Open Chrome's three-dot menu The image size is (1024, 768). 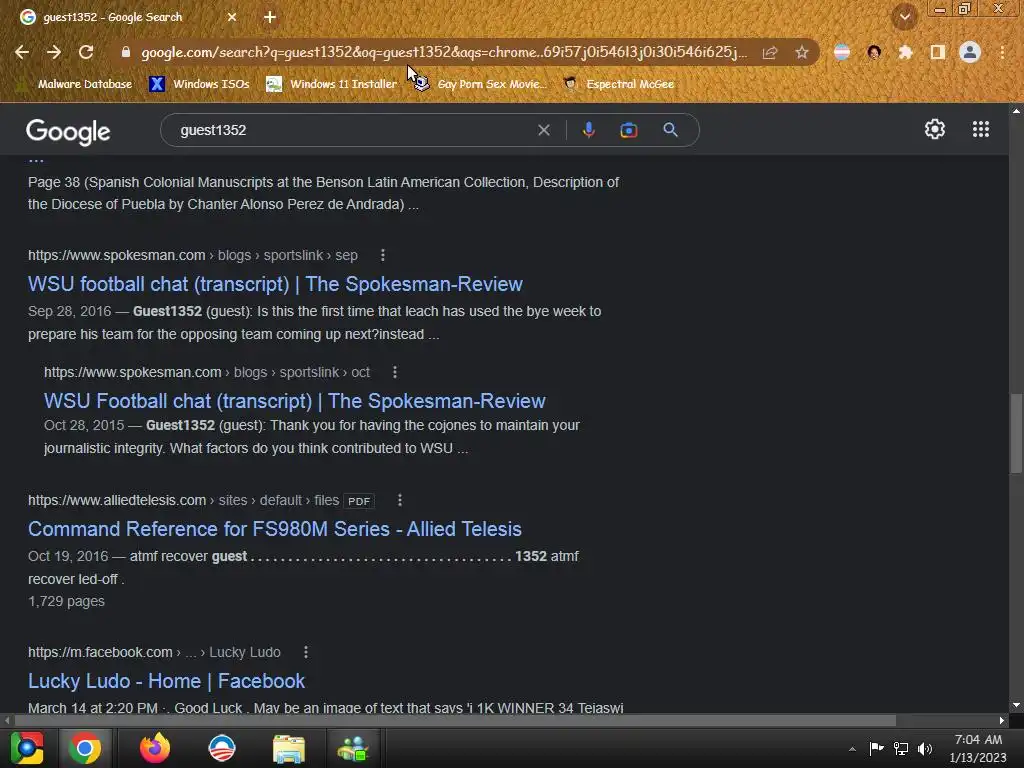click(1002, 52)
